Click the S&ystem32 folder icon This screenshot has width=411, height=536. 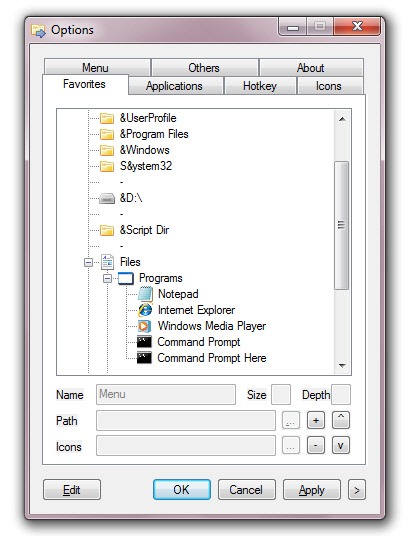point(107,166)
